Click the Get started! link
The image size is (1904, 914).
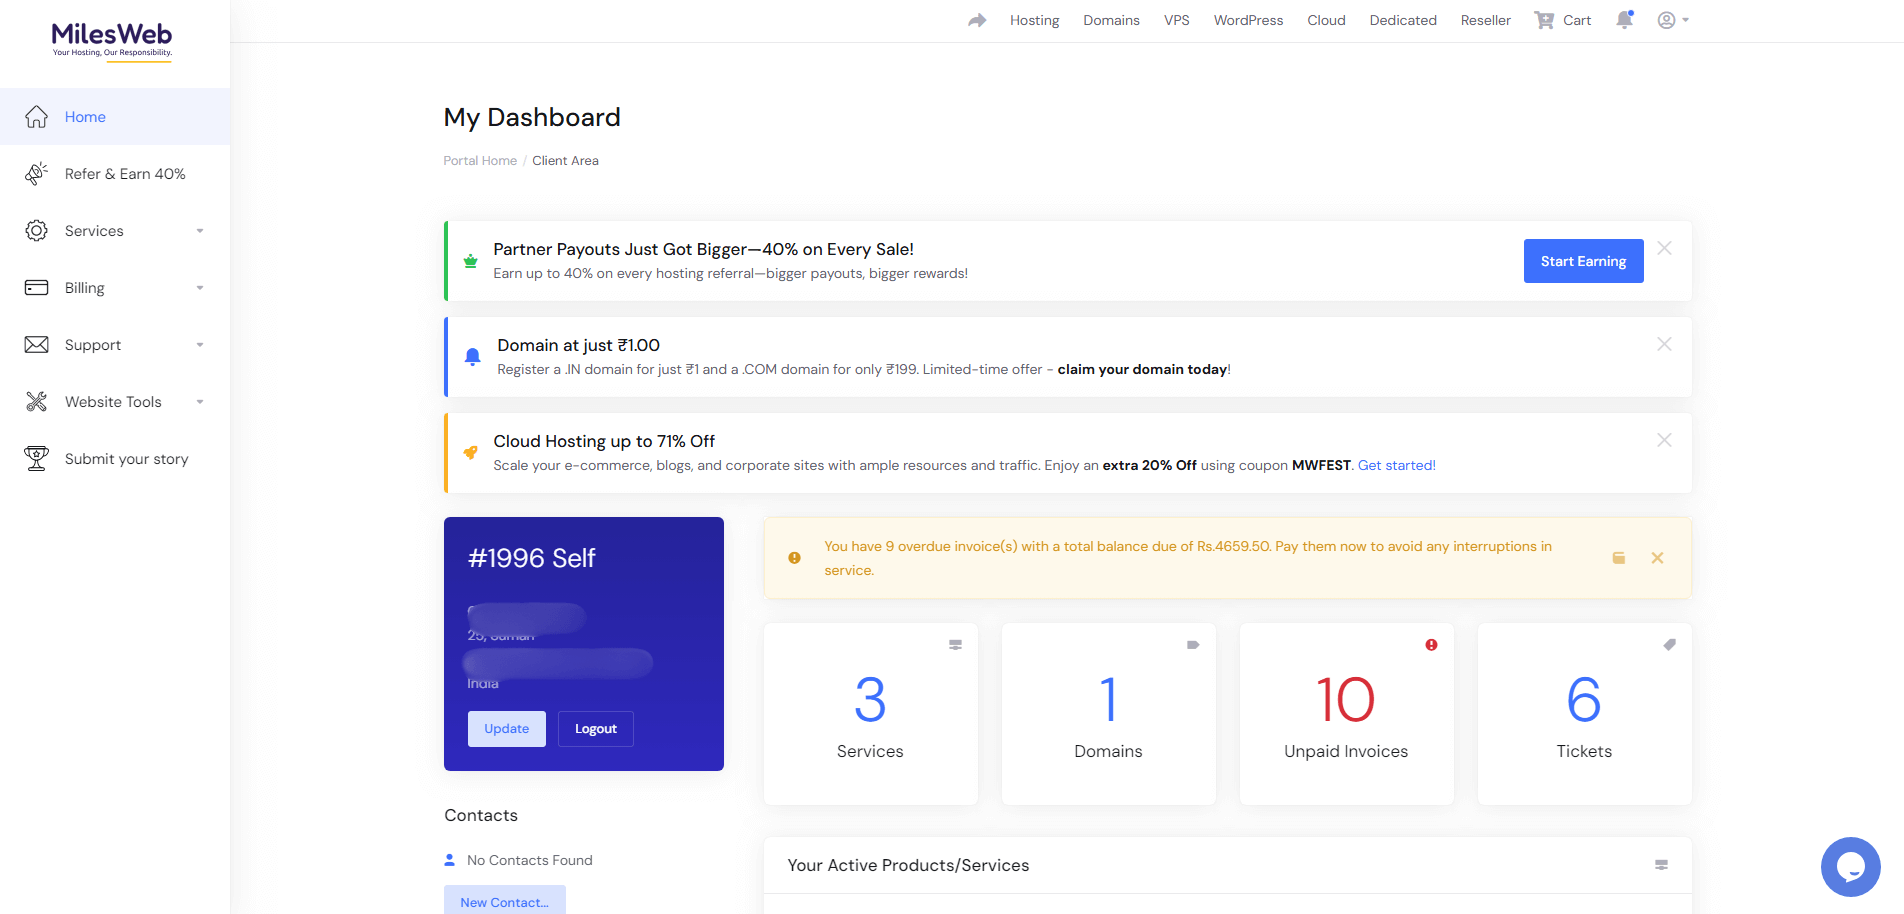pyautogui.click(x=1396, y=466)
